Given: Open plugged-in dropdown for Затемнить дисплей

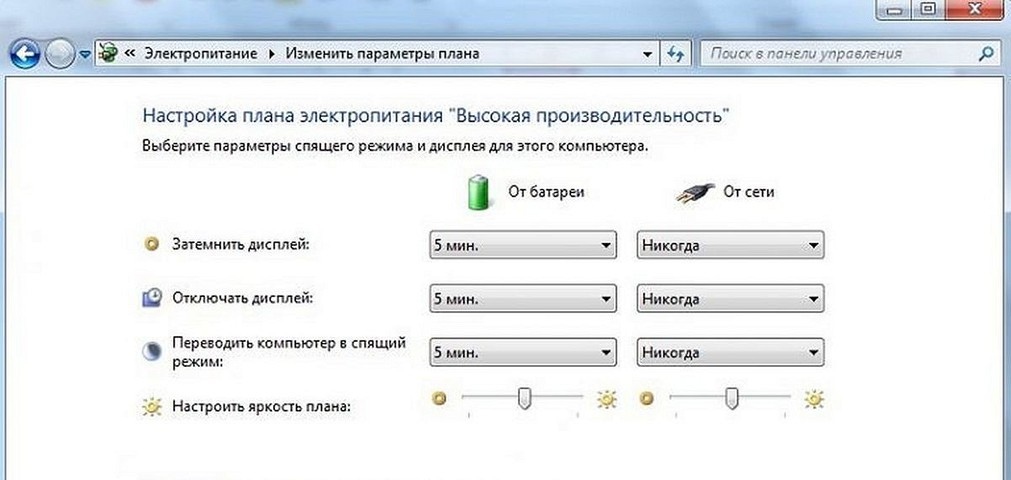Looking at the screenshot, I should pyautogui.click(x=731, y=245).
